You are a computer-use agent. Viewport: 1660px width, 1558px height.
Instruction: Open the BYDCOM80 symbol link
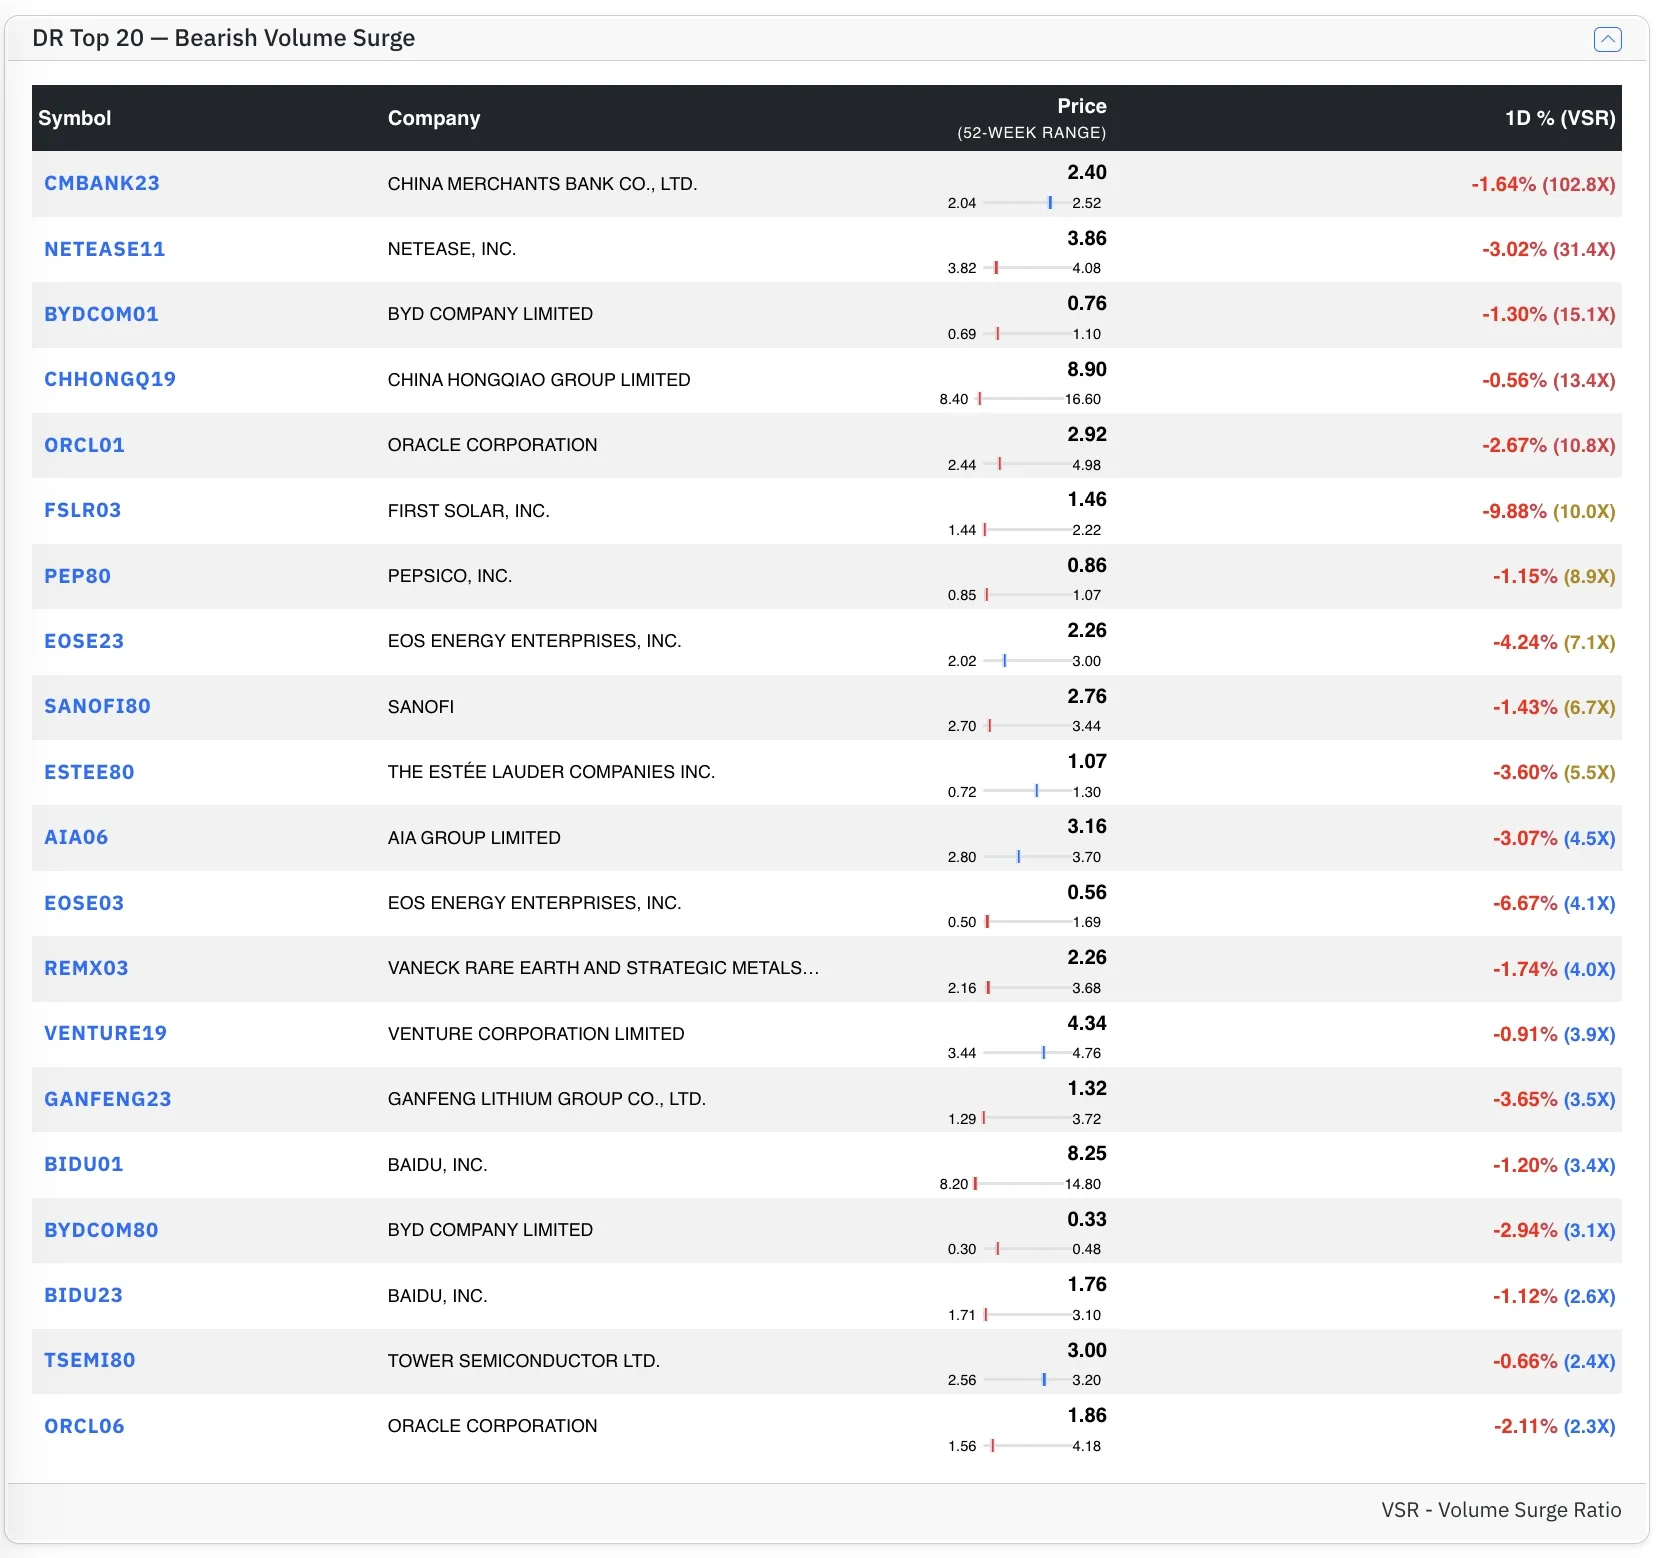point(101,1230)
